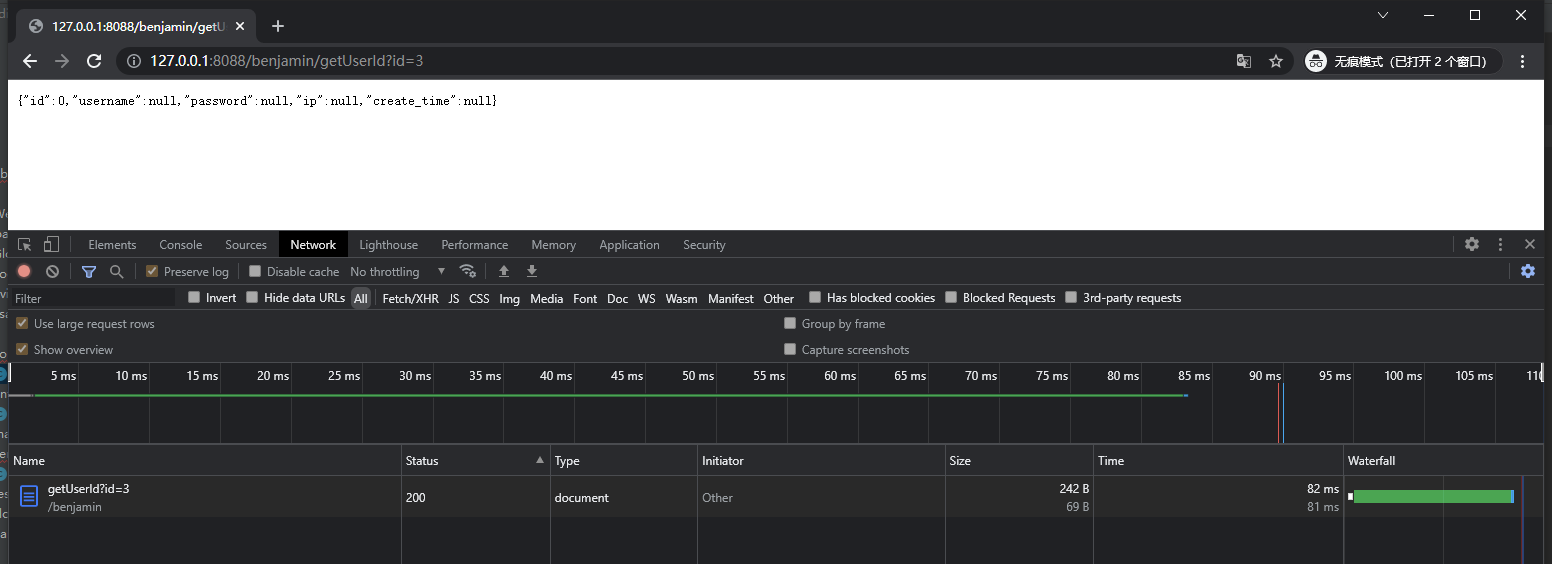Go back with the browser back arrow
Image resolution: width=1552 pixels, height=564 pixels.
point(30,61)
